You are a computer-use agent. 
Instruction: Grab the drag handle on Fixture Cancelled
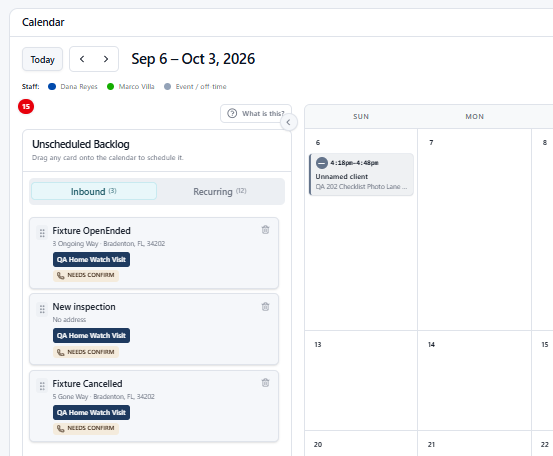tap(42, 386)
